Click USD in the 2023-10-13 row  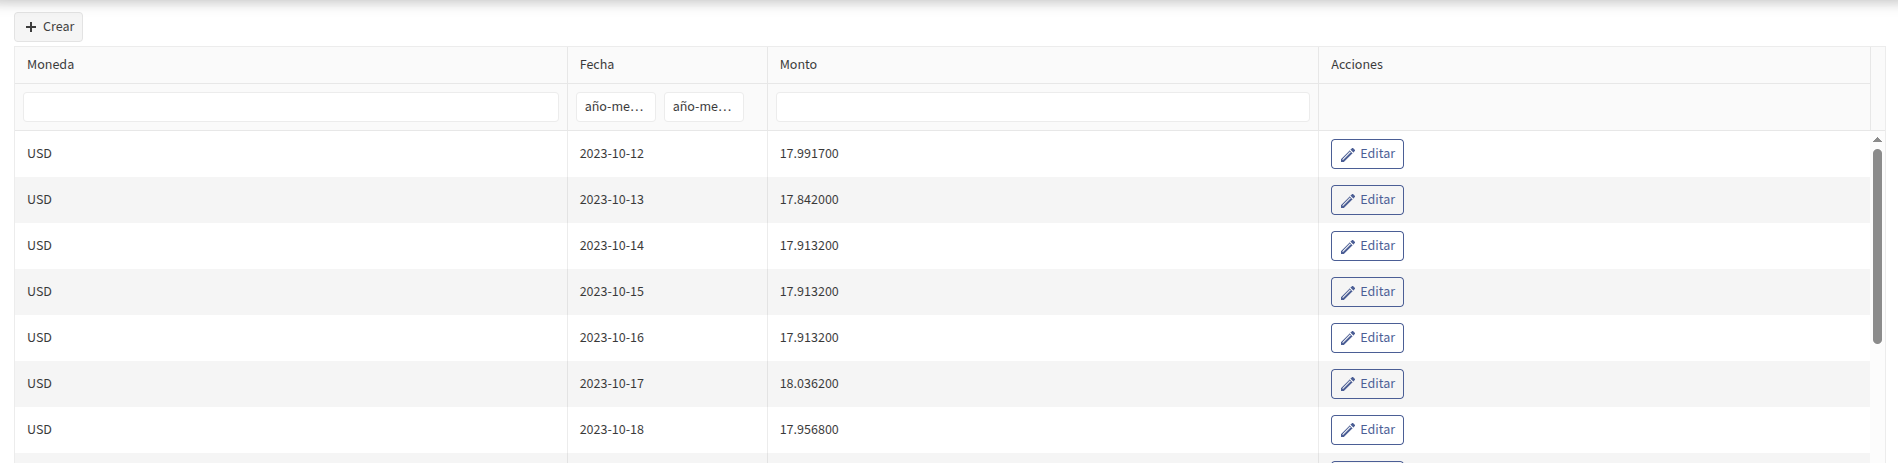click(39, 200)
